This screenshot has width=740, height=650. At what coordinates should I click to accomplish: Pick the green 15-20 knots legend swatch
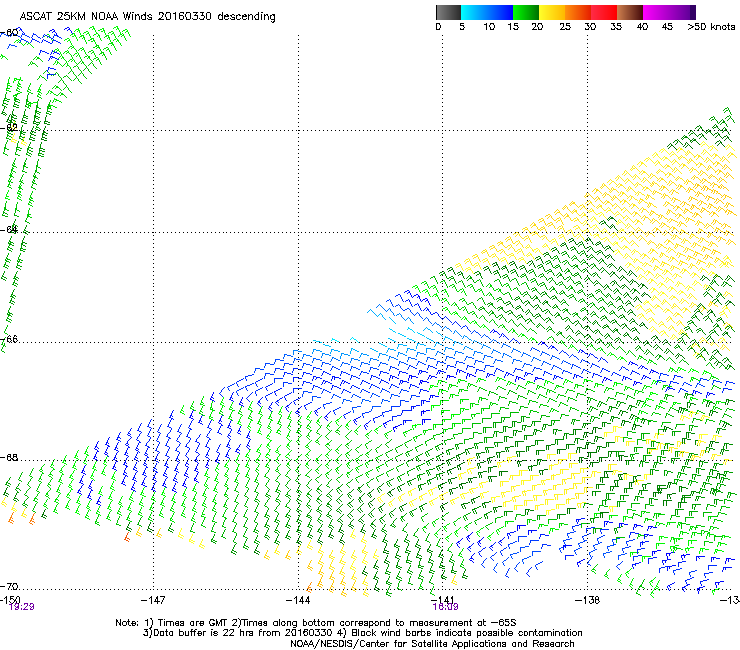tap(526, 12)
